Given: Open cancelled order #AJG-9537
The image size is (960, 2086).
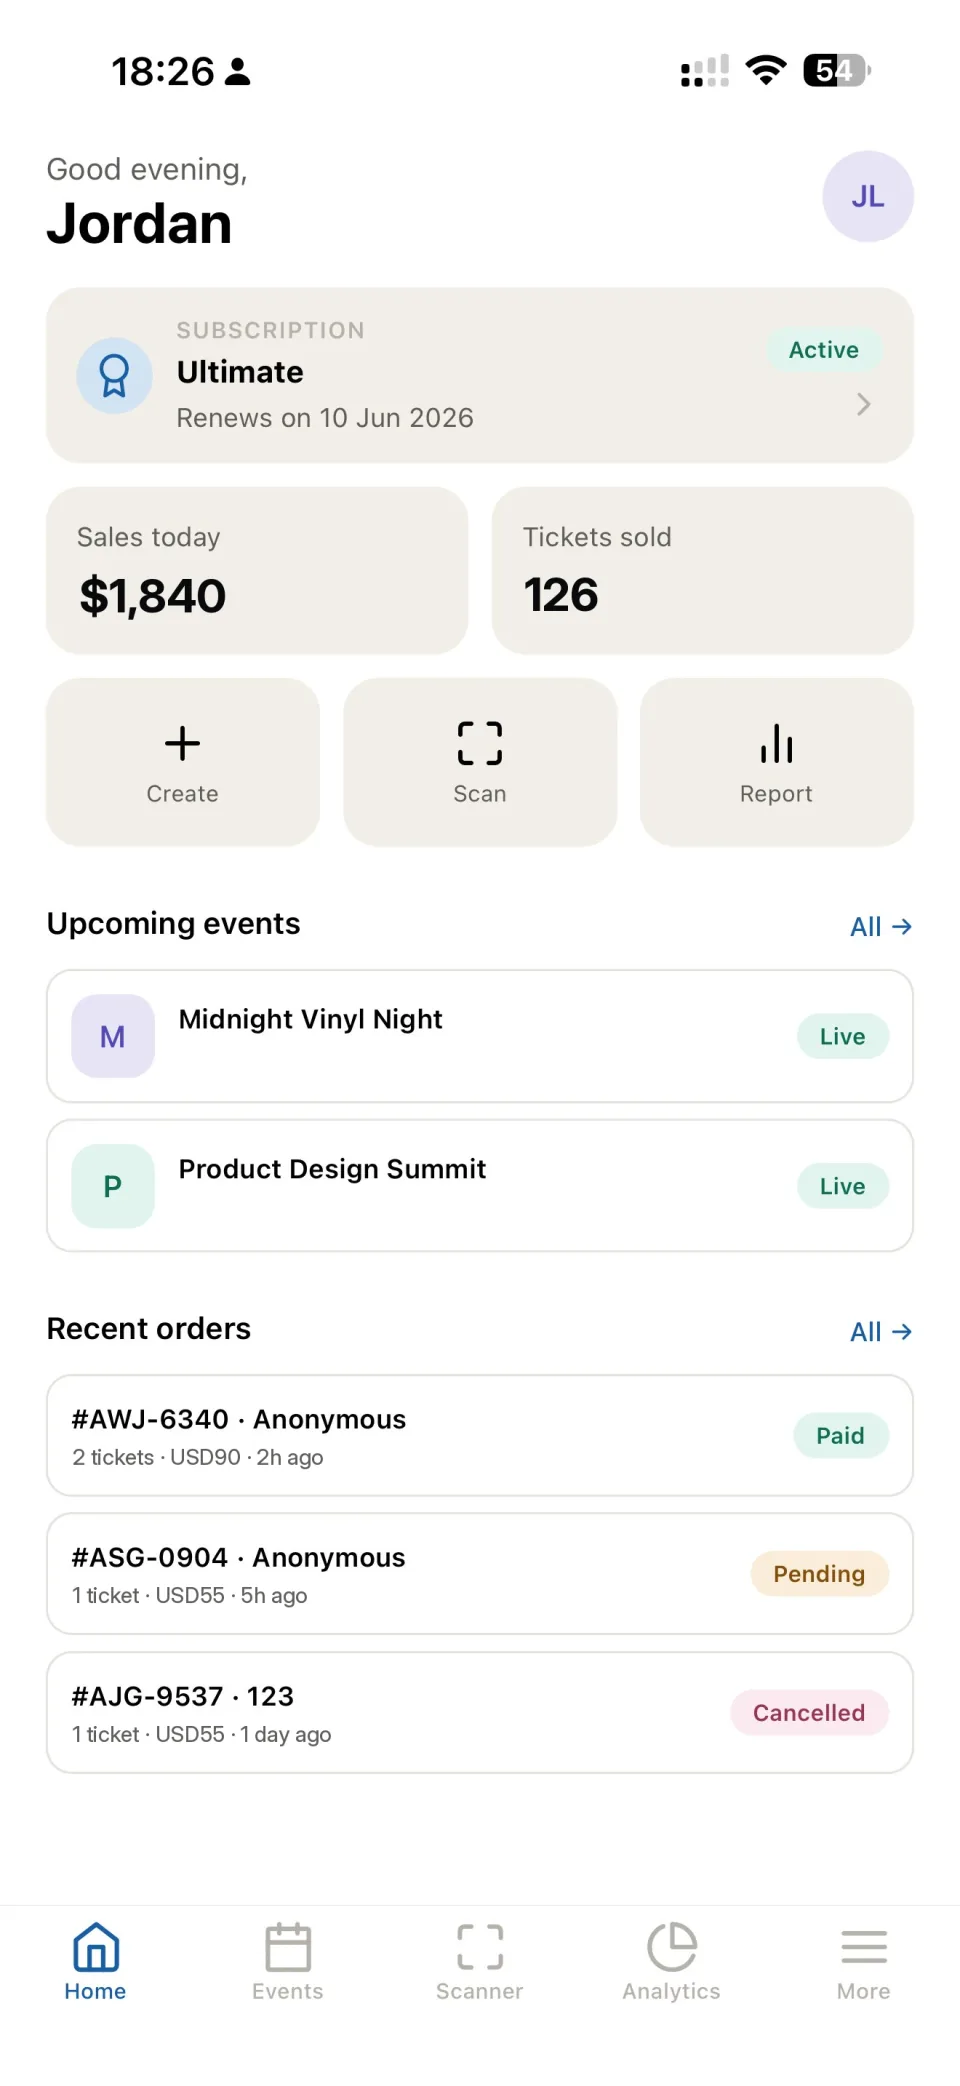Looking at the screenshot, I should [480, 1712].
